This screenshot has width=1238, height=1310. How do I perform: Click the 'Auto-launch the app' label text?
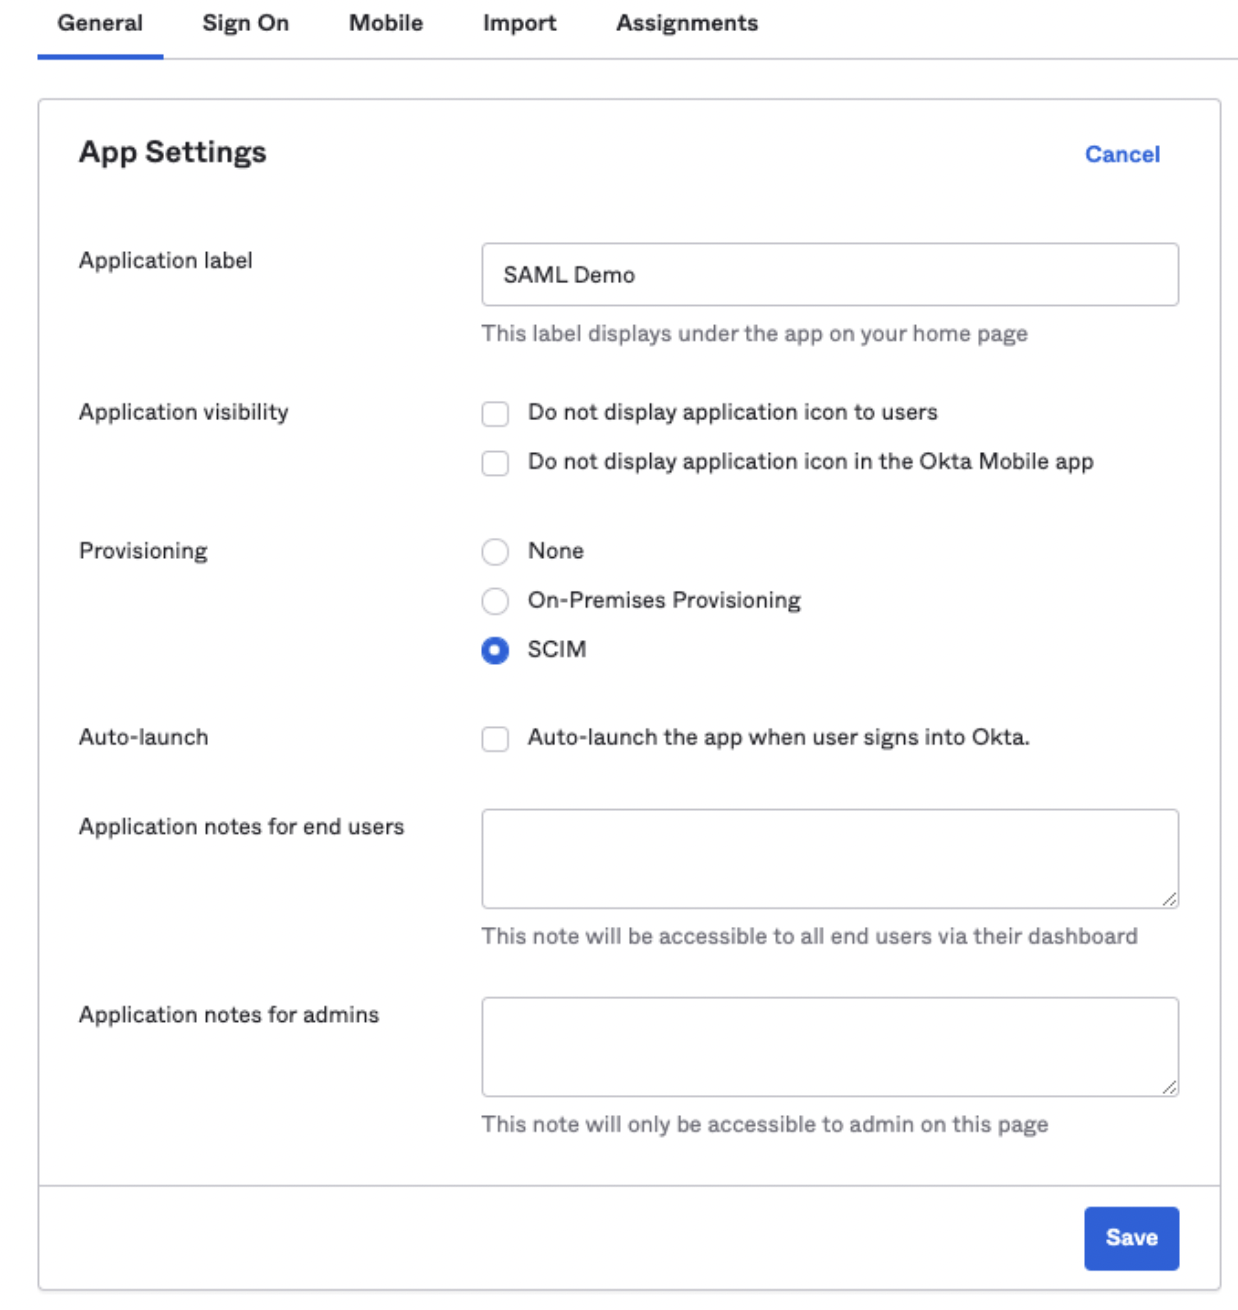[778, 738]
